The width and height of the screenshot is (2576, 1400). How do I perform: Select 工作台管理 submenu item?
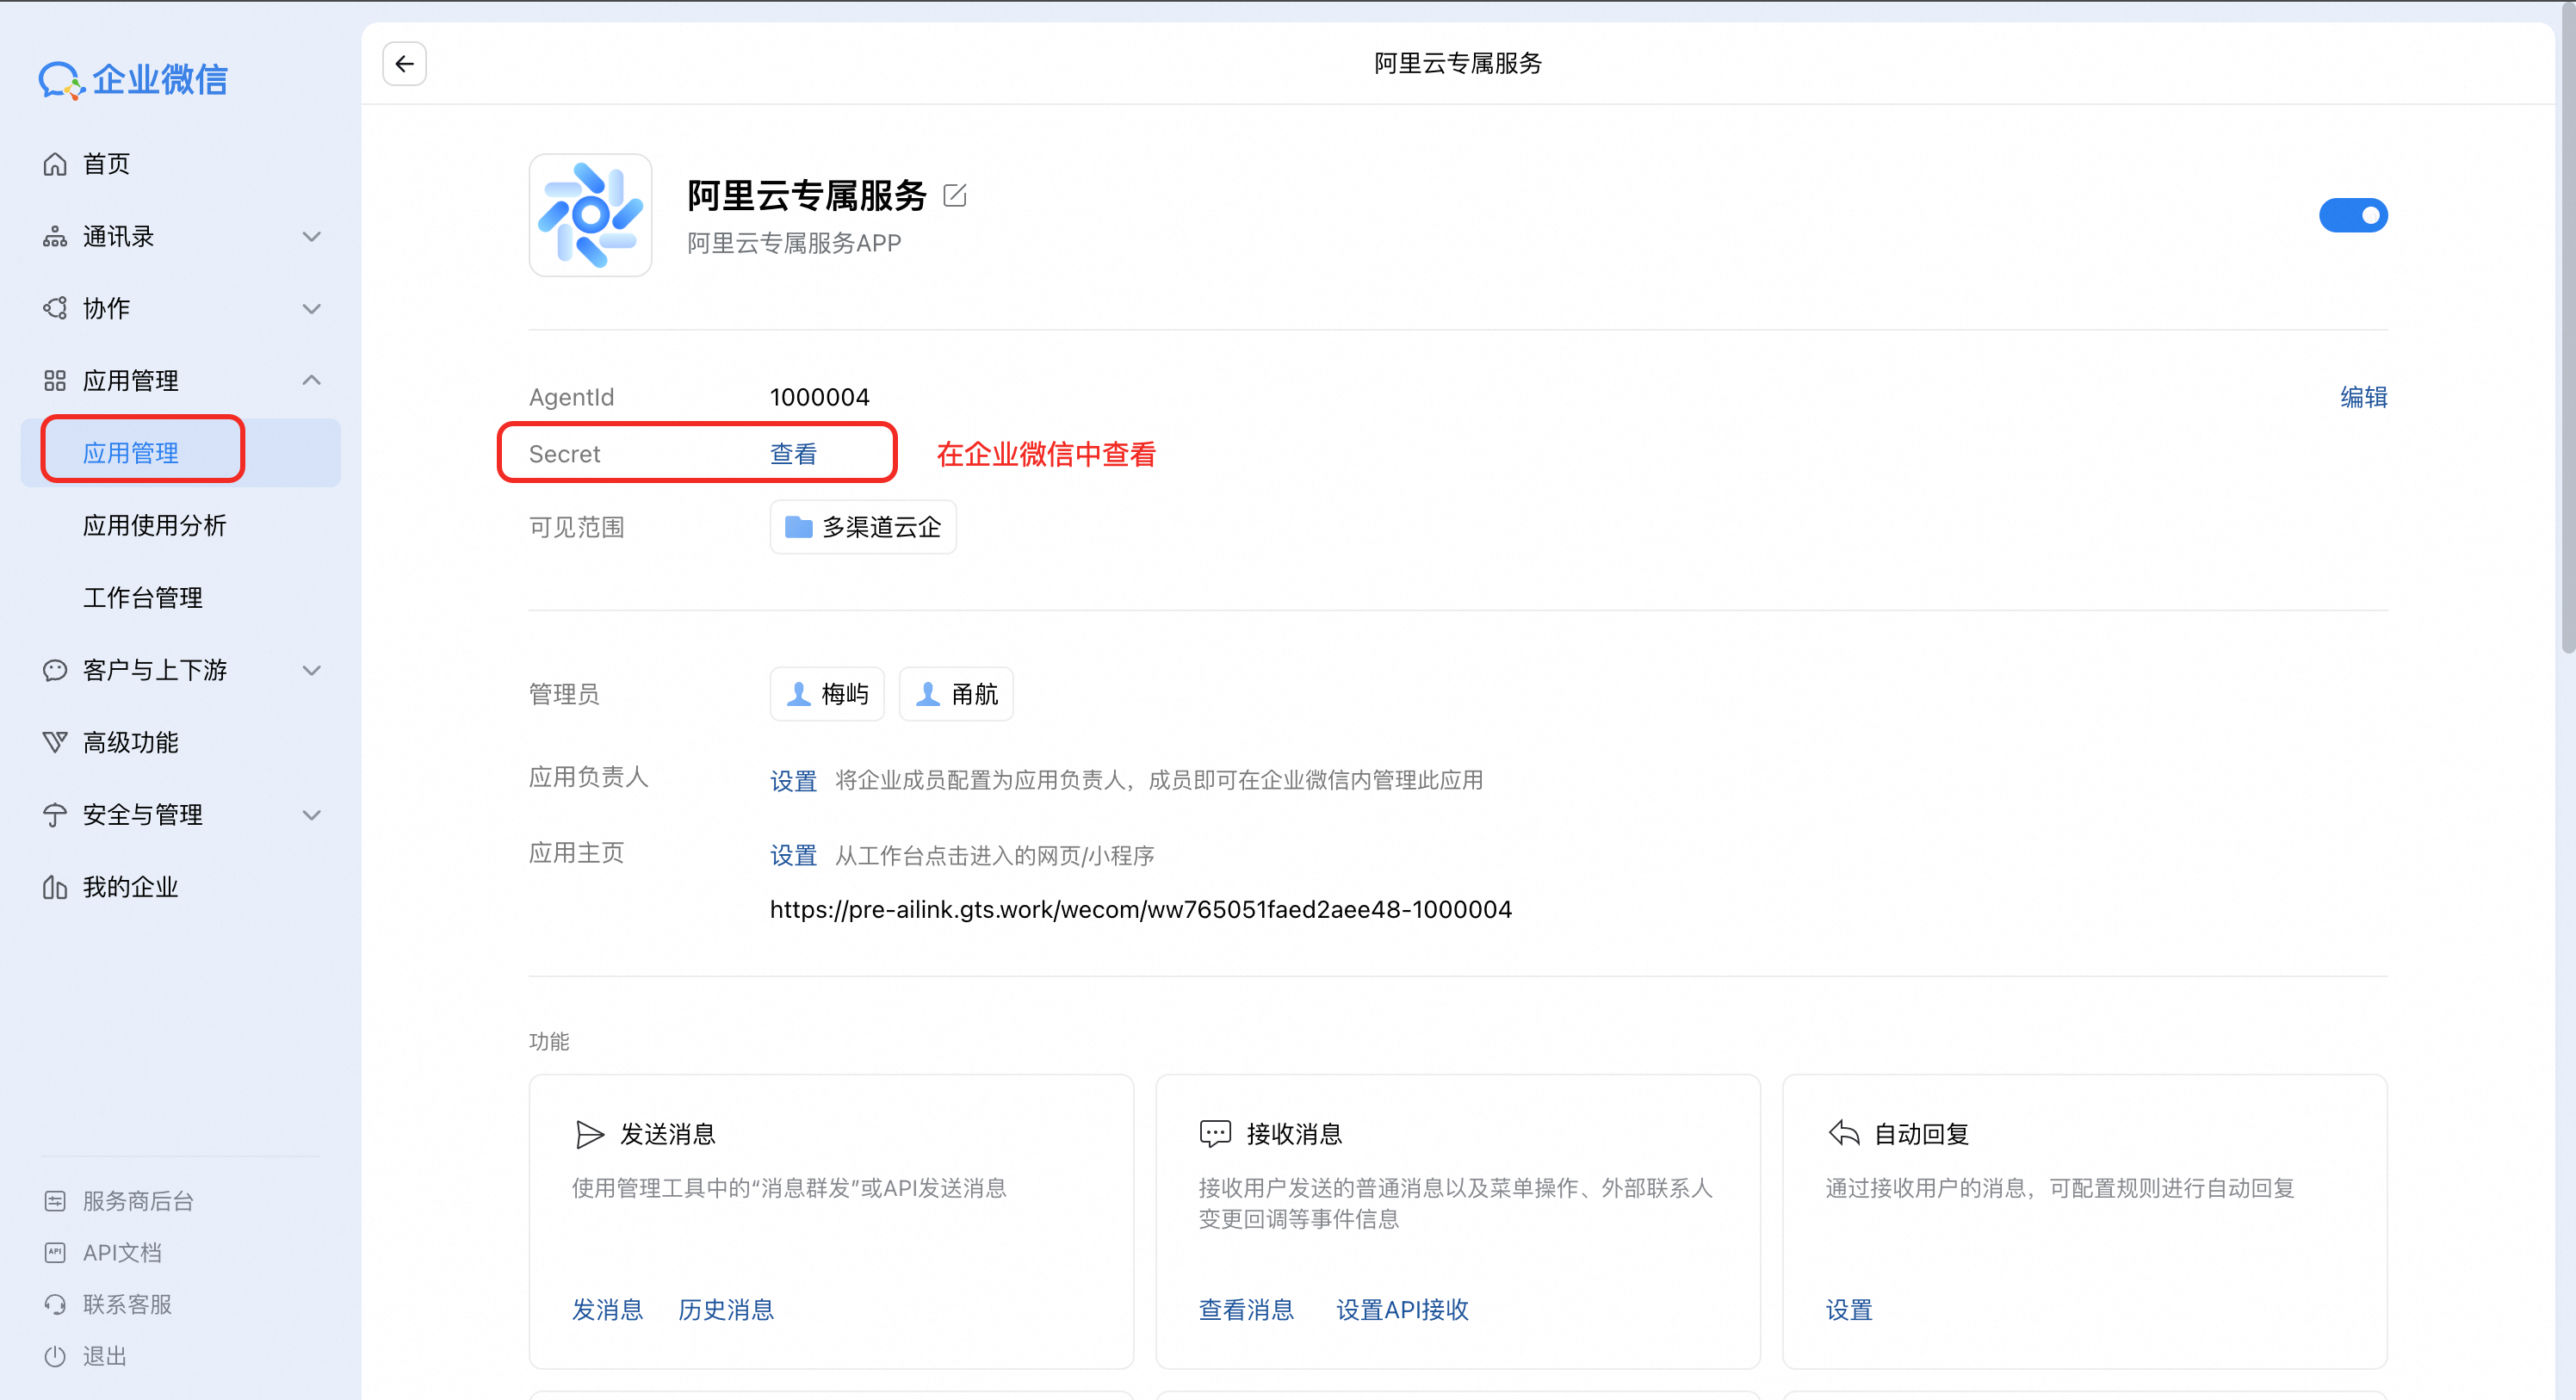coord(142,598)
